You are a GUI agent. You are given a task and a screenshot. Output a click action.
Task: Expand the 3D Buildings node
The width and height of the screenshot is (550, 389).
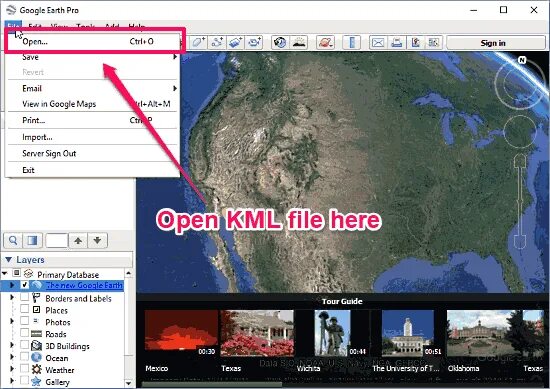(x=12, y=345)
